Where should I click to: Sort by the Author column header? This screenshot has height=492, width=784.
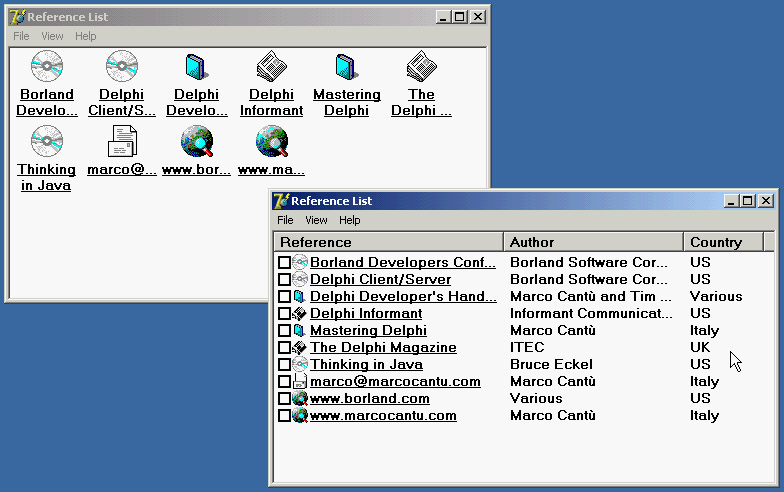[593, 242]
